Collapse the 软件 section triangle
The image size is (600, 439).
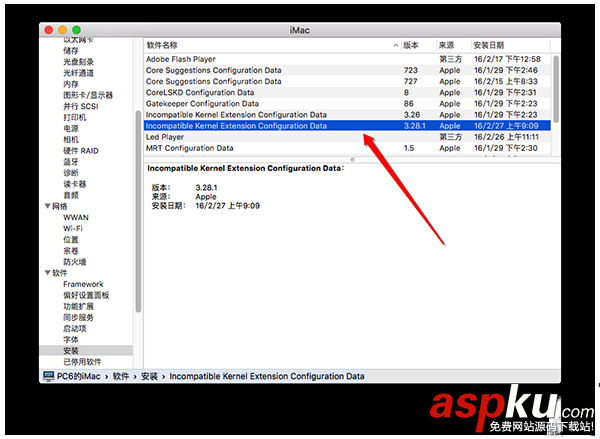coord(47,273)
